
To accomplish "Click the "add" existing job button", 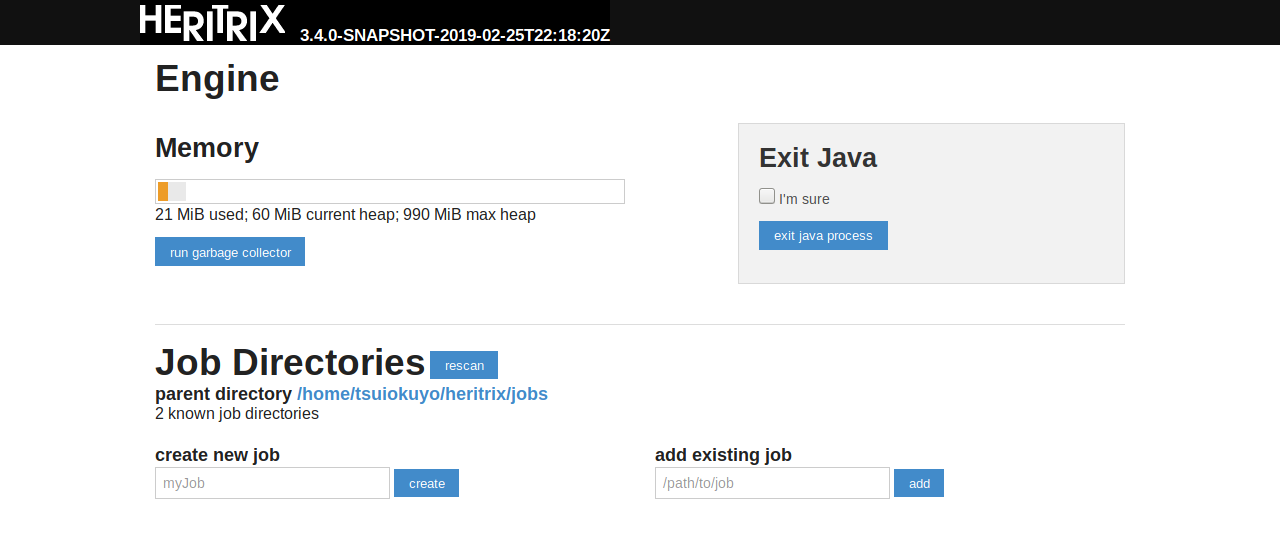I will coord(919,483).
